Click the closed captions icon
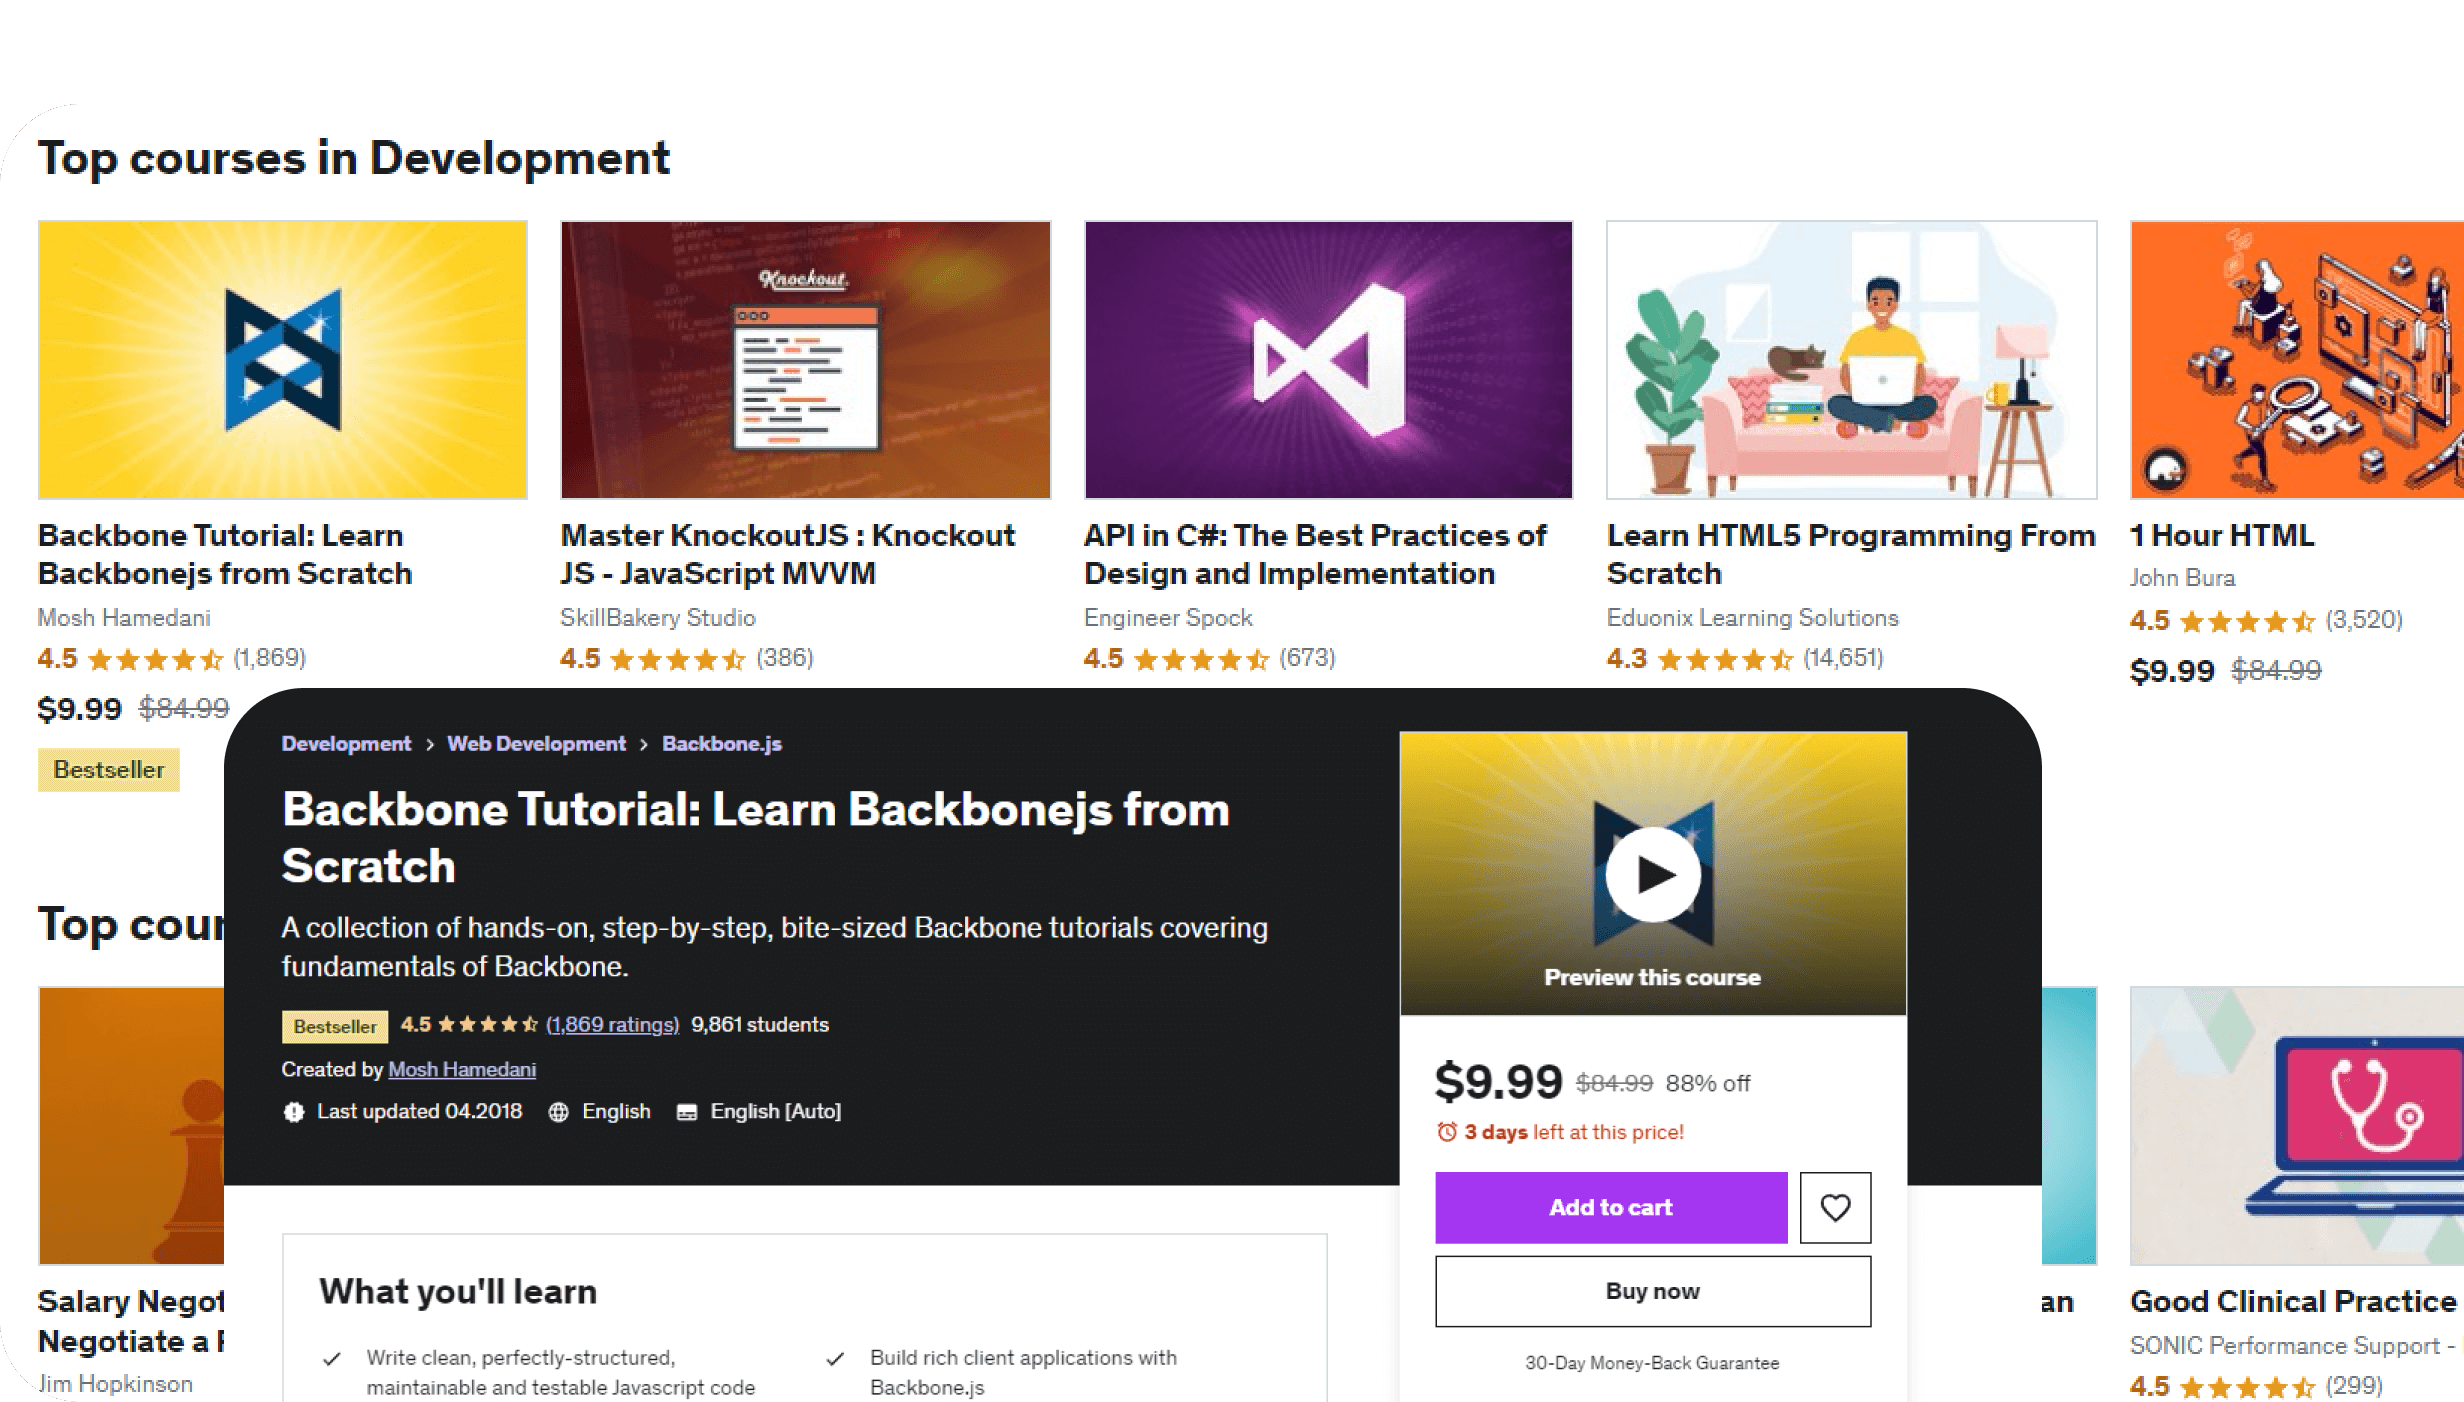The width and height of the screenshot is (2464, 1402). 687,1112
